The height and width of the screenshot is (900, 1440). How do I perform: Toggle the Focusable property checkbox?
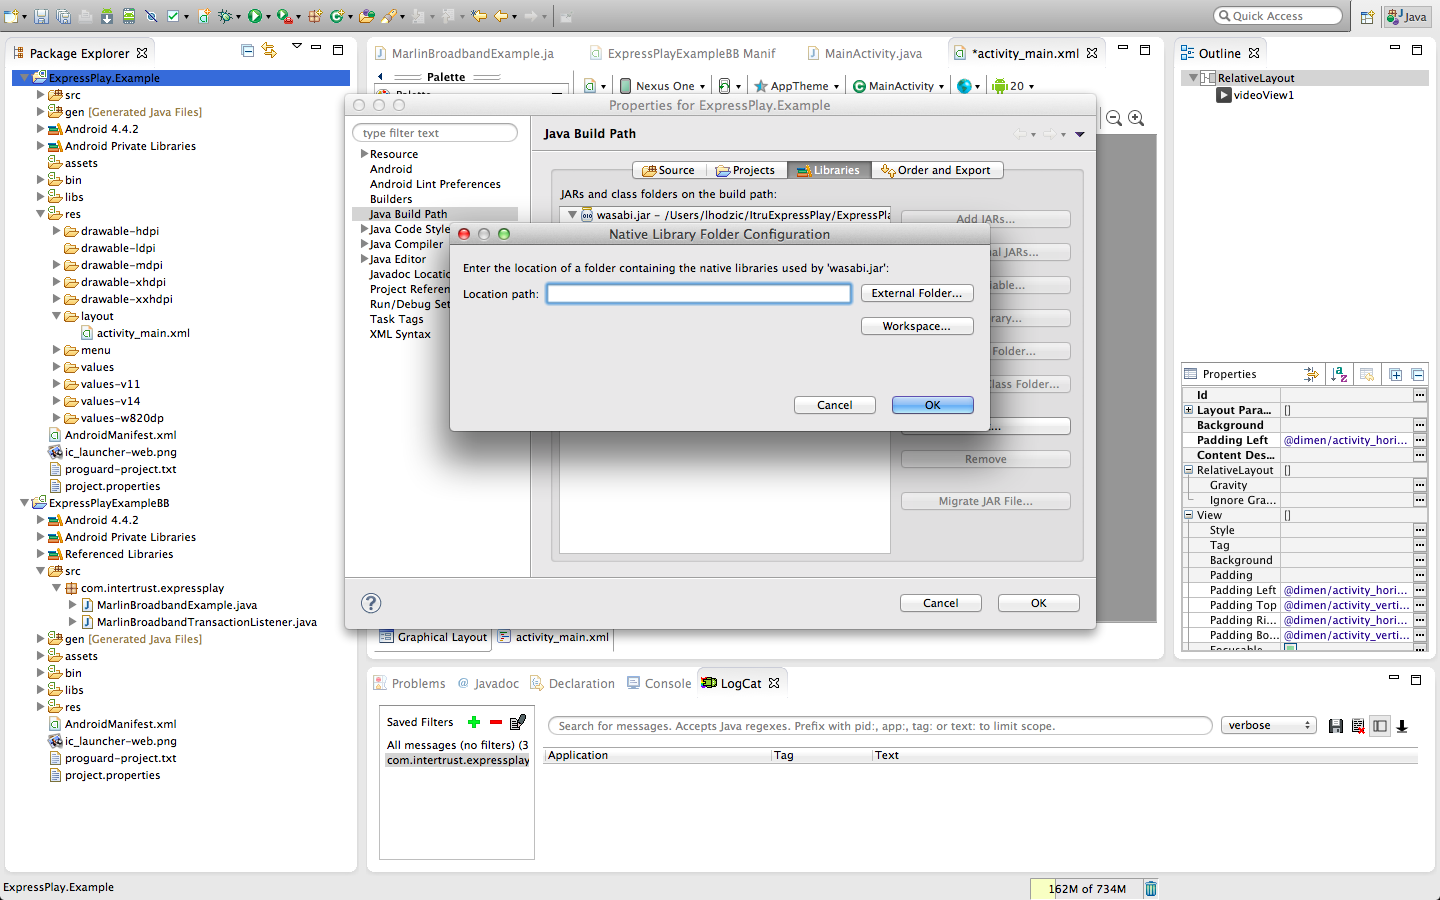point(1290,648)
